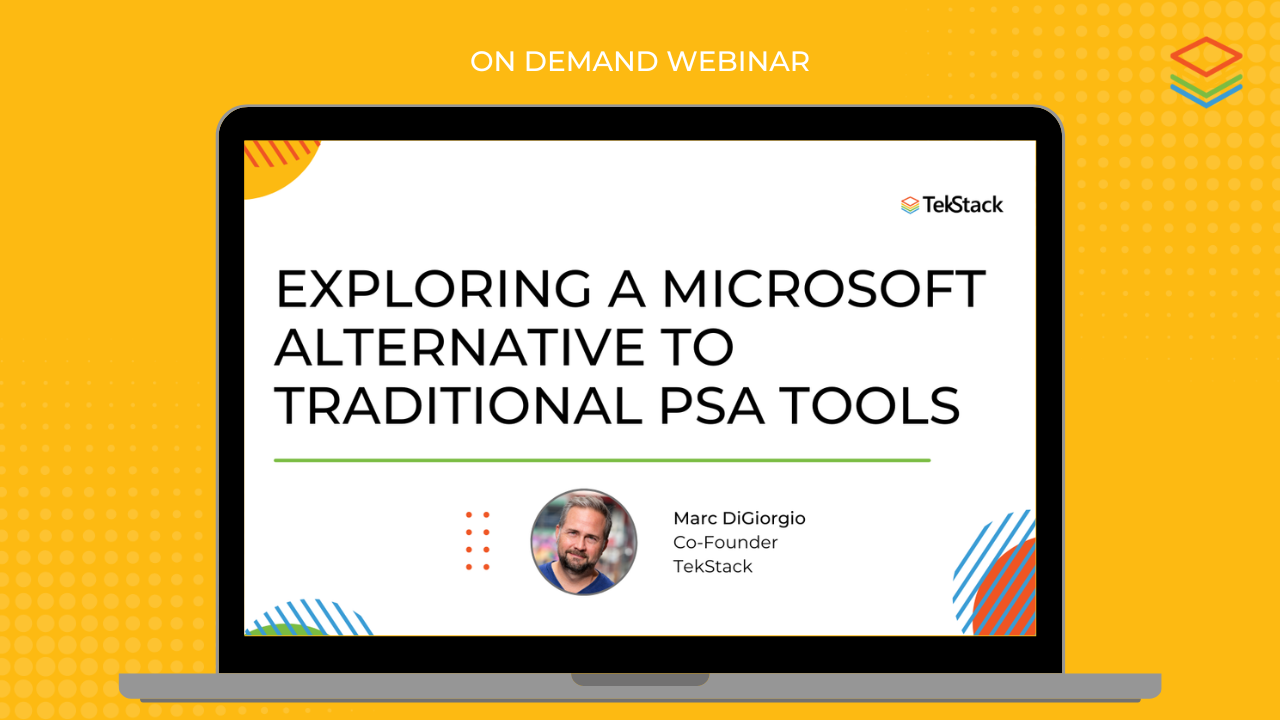This screenshot has height=720, width=1280.
Task: Click the TekStack logo inside the slide
Action: (951, 205)
